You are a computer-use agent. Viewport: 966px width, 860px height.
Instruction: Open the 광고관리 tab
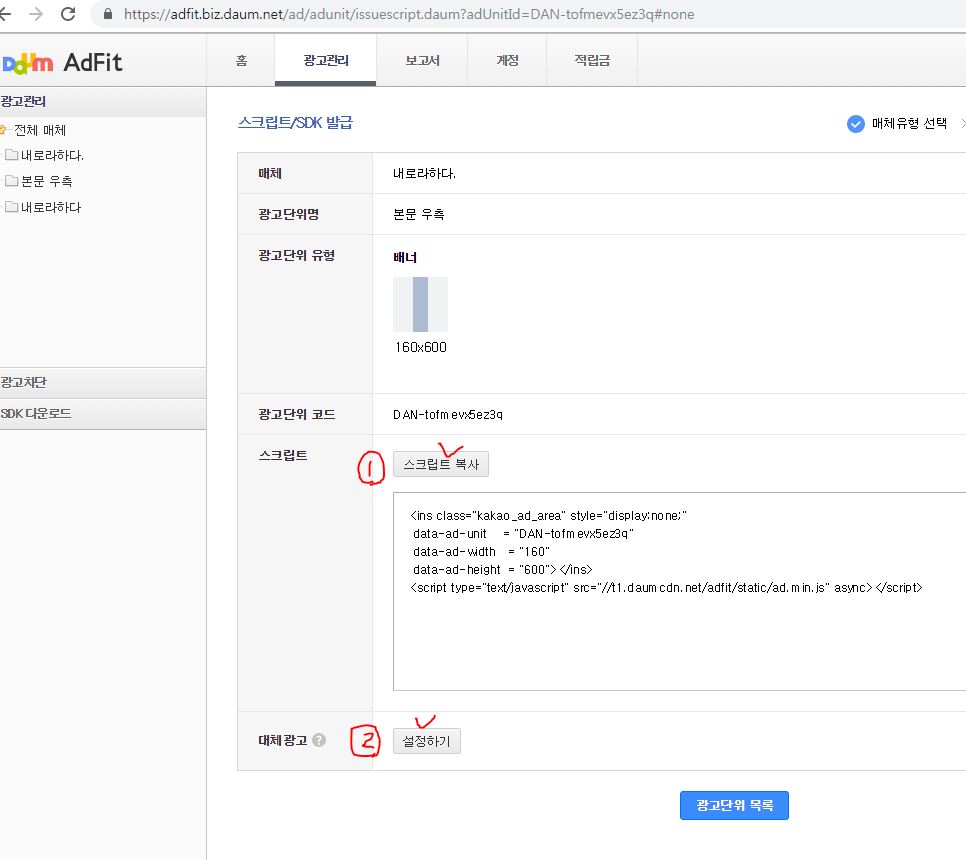click(325, 60)
